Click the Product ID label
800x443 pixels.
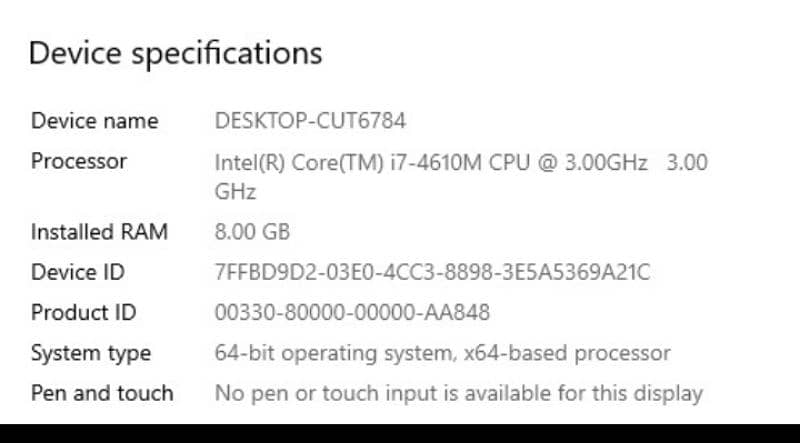pos(83,313)
